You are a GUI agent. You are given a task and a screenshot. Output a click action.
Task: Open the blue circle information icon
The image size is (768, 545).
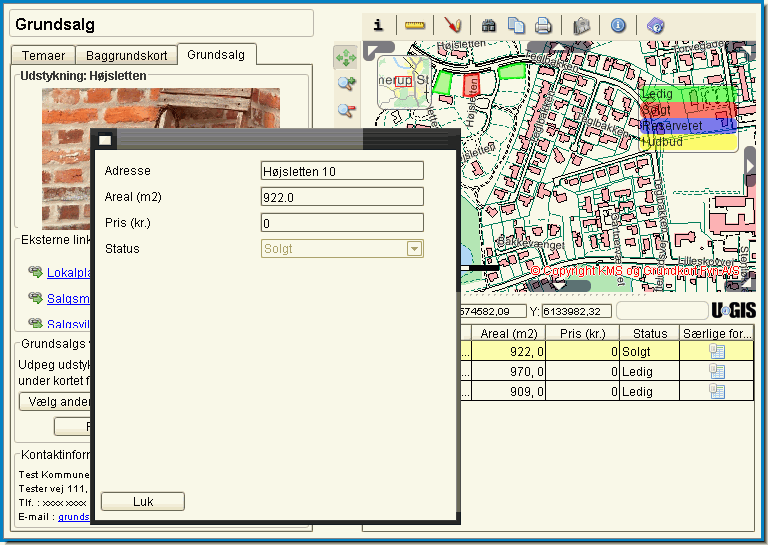(x=618, y=25)
